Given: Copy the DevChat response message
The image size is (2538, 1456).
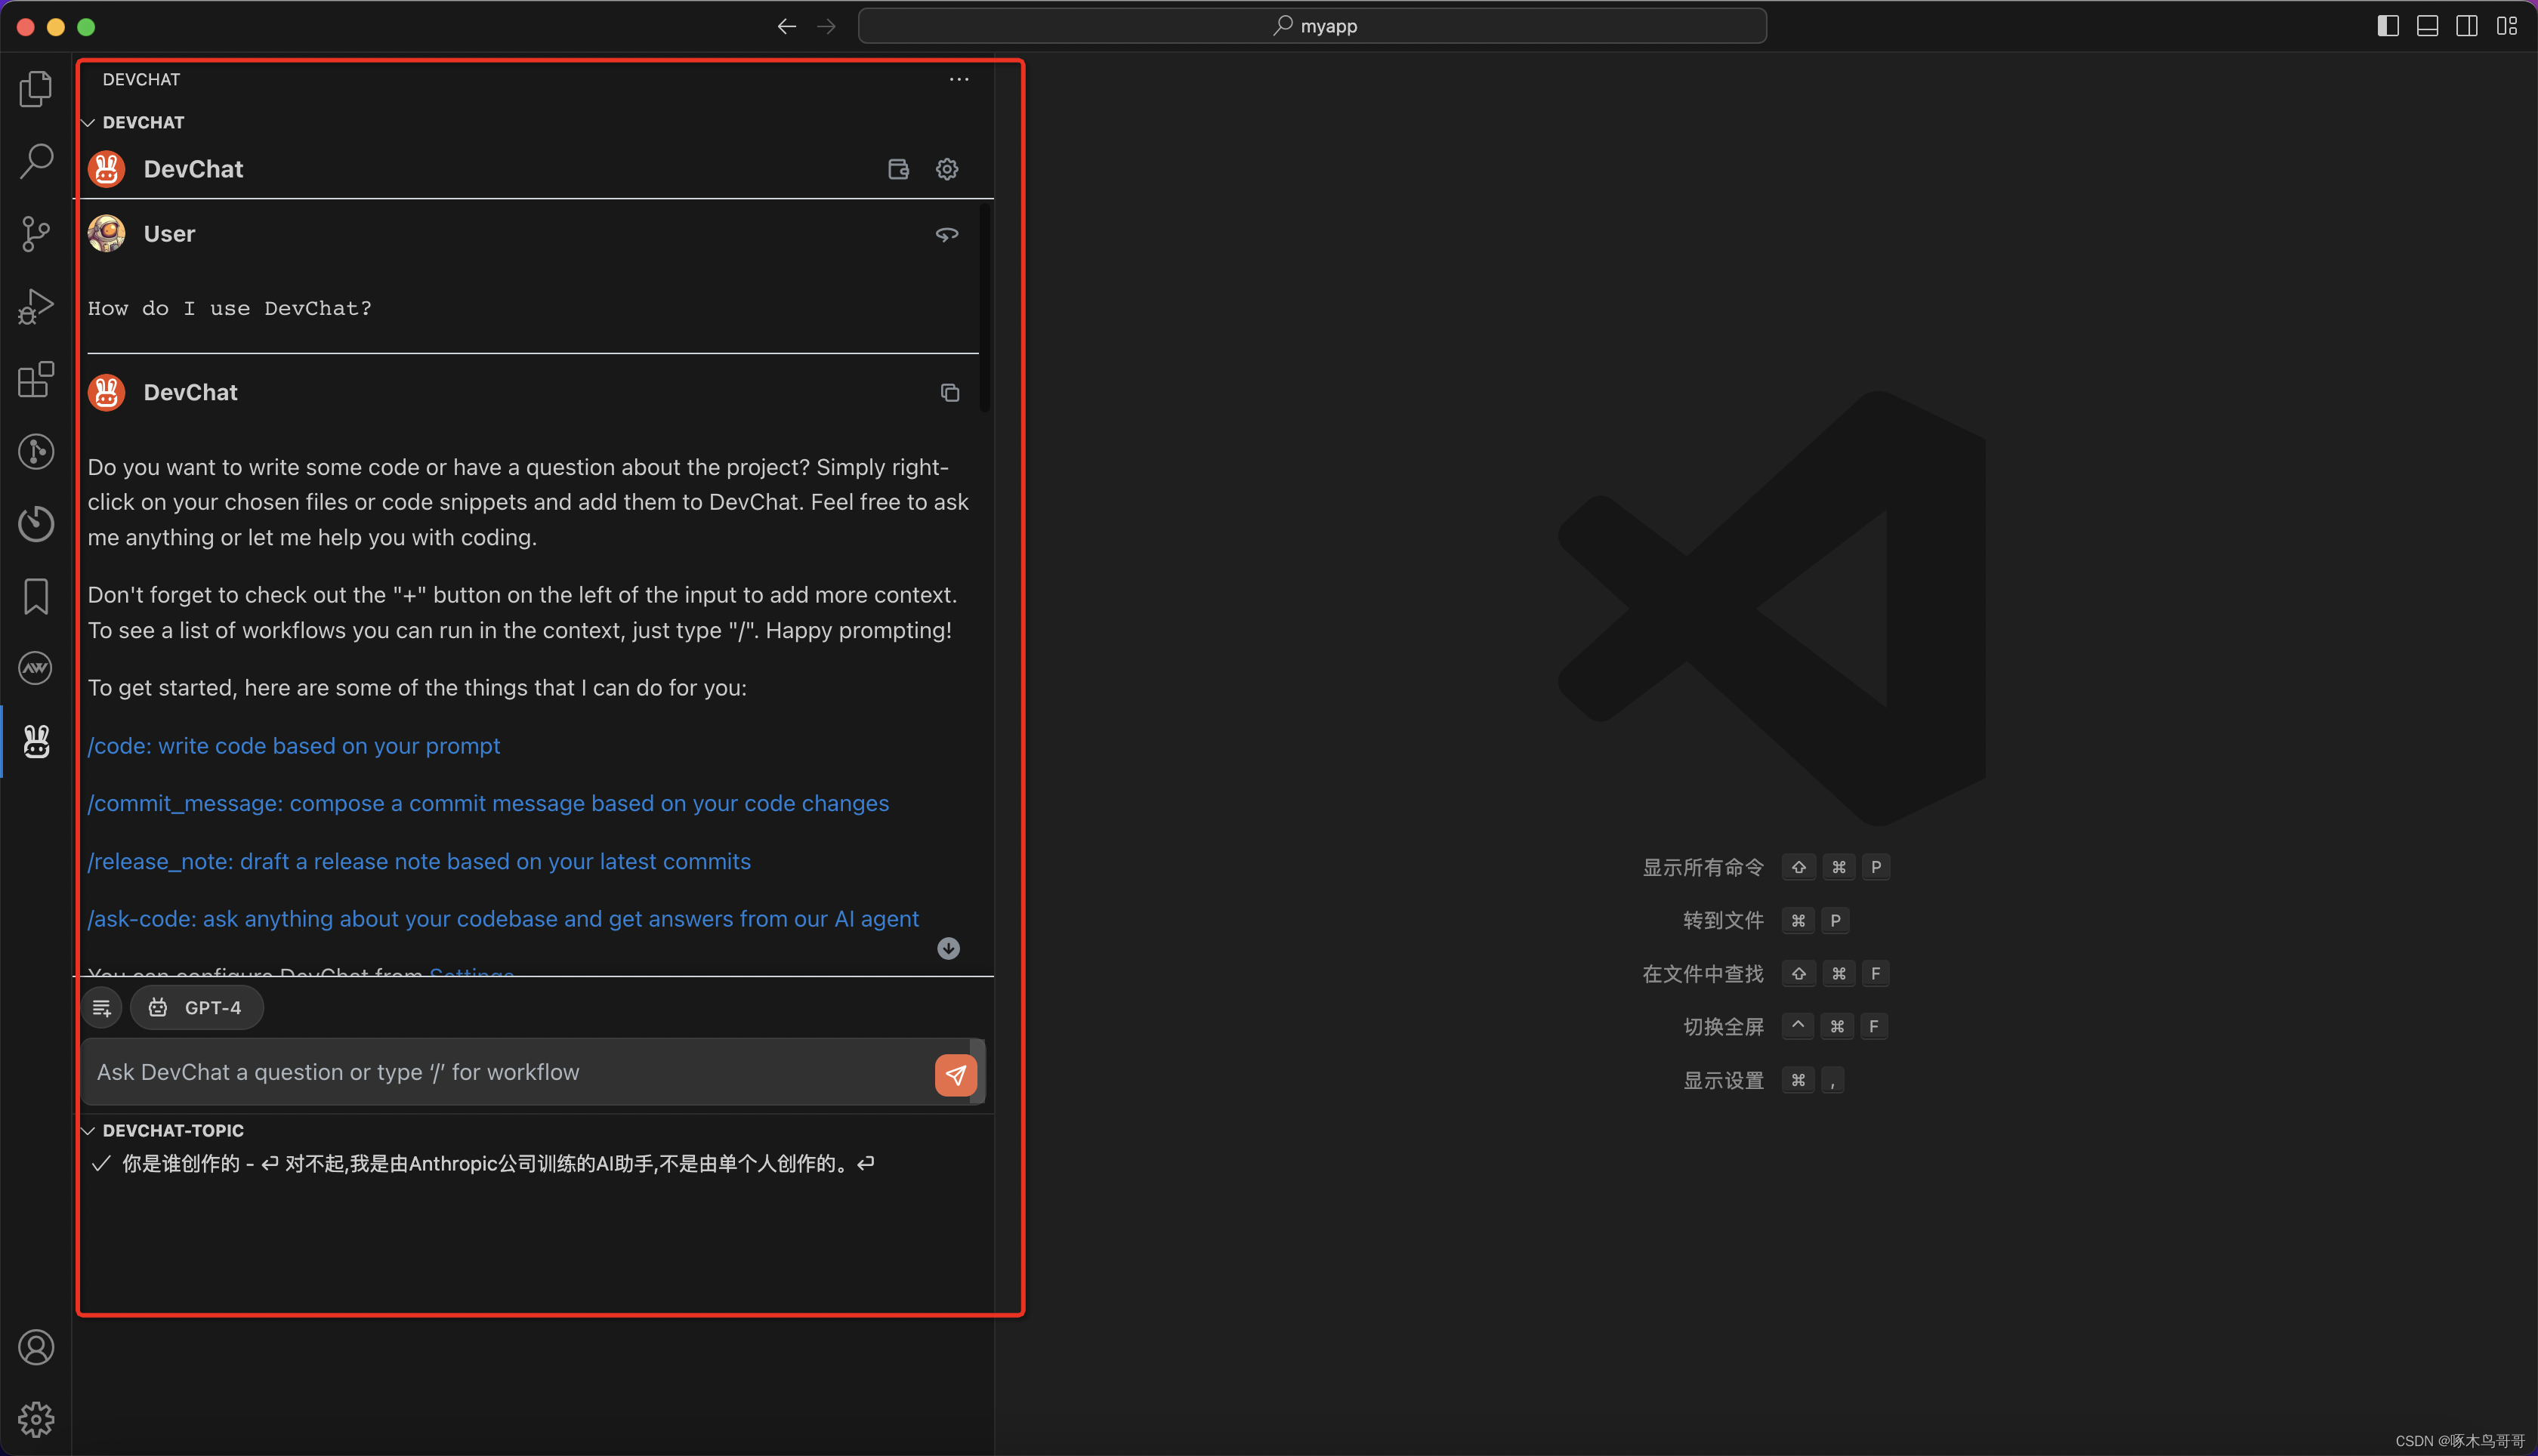Looking at the screenshot, I should click(950, 393).
